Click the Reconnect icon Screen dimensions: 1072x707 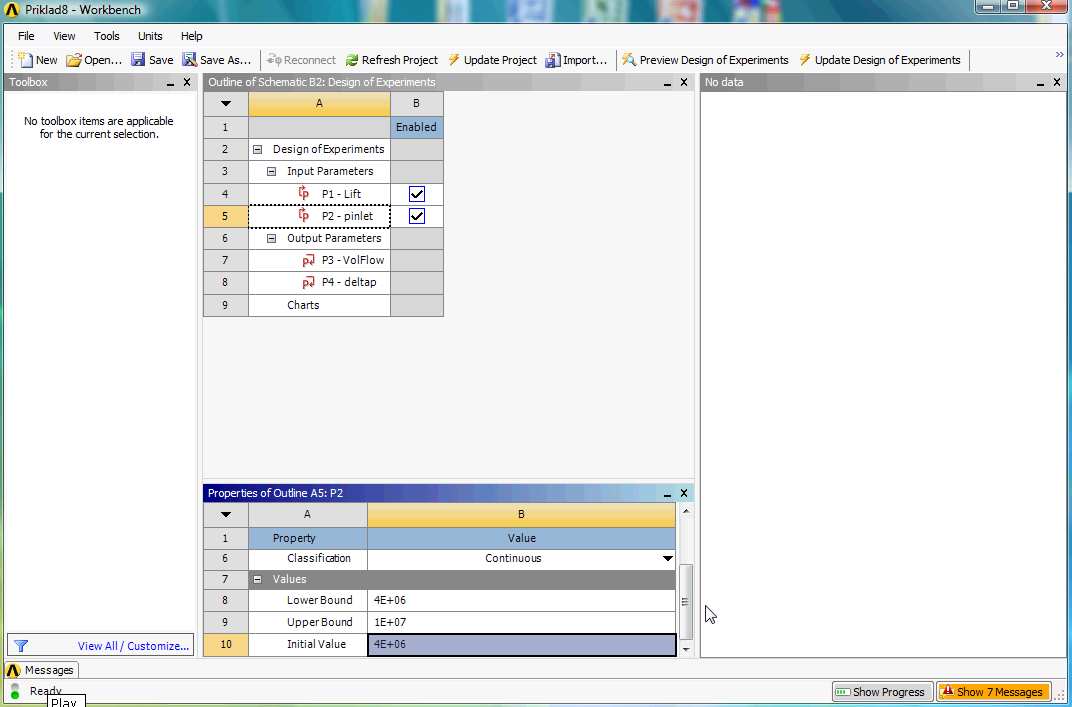(273, 60)
